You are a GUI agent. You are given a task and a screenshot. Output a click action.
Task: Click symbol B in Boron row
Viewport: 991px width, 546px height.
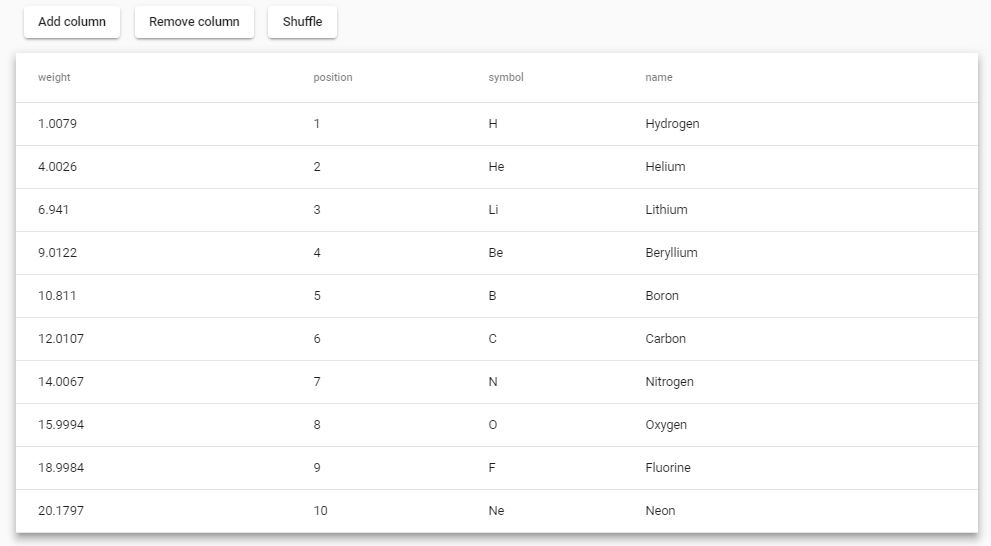(492, 296)
